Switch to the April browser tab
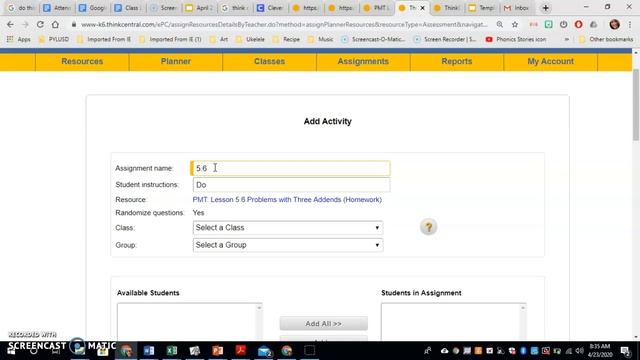 [x=199, y=8]
